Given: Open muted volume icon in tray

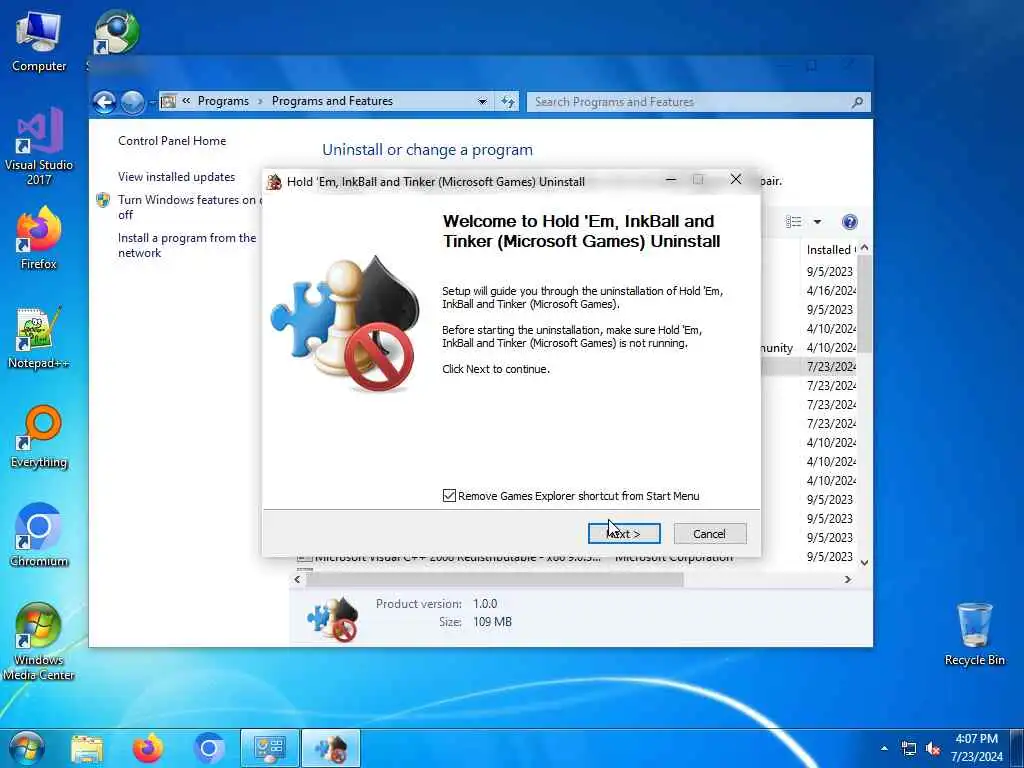Looking at the screenshot, I should (x=933, y=748).
